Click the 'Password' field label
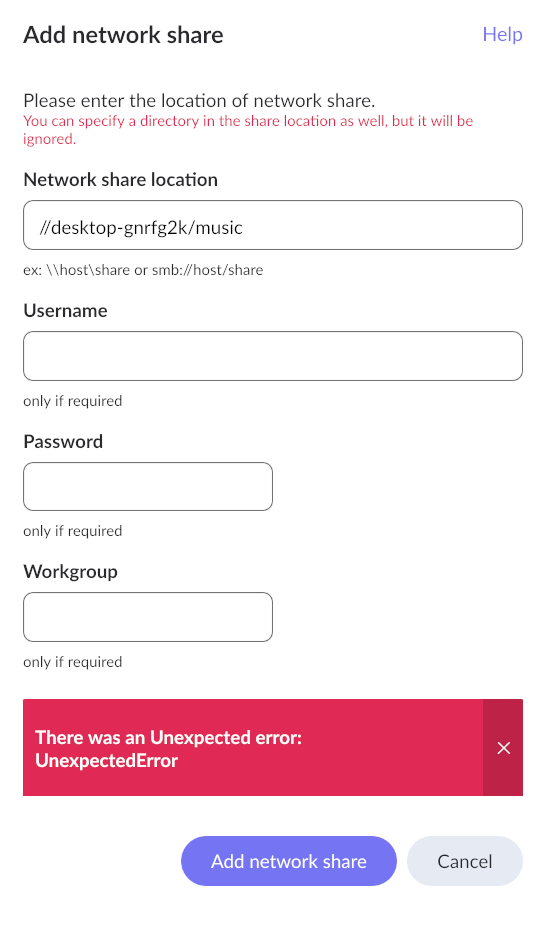 [x=63, y=442]
